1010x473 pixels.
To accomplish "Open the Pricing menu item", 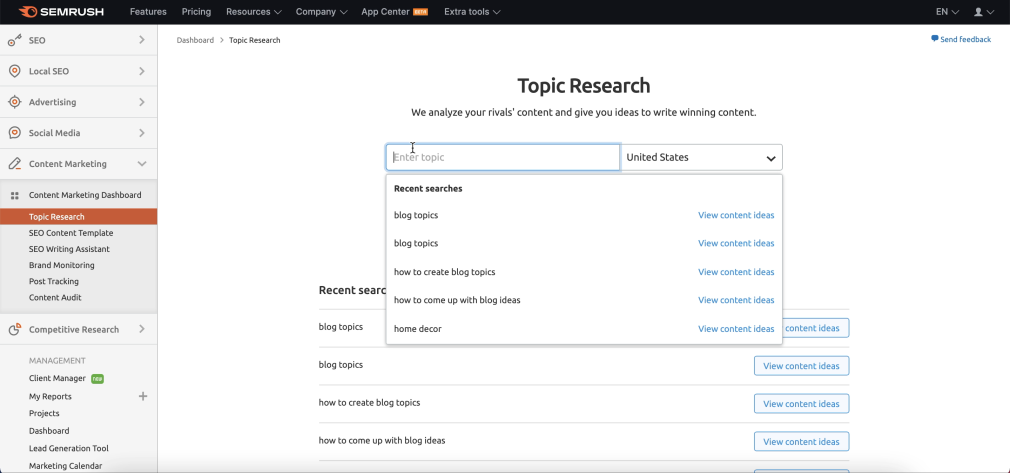I will 196,12.
